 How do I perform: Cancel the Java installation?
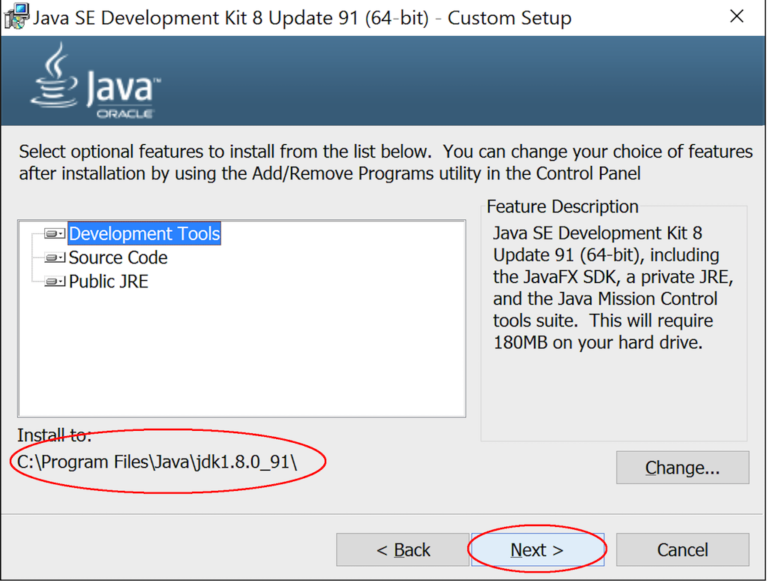[x=682, y=550]
